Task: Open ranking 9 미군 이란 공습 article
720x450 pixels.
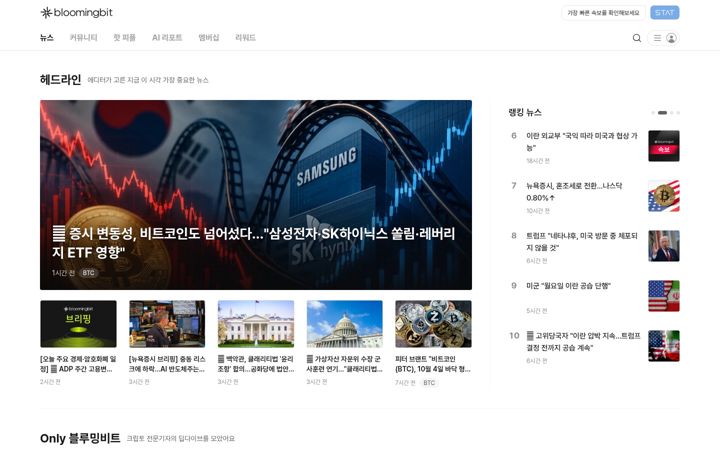Action: pos(568,286)
